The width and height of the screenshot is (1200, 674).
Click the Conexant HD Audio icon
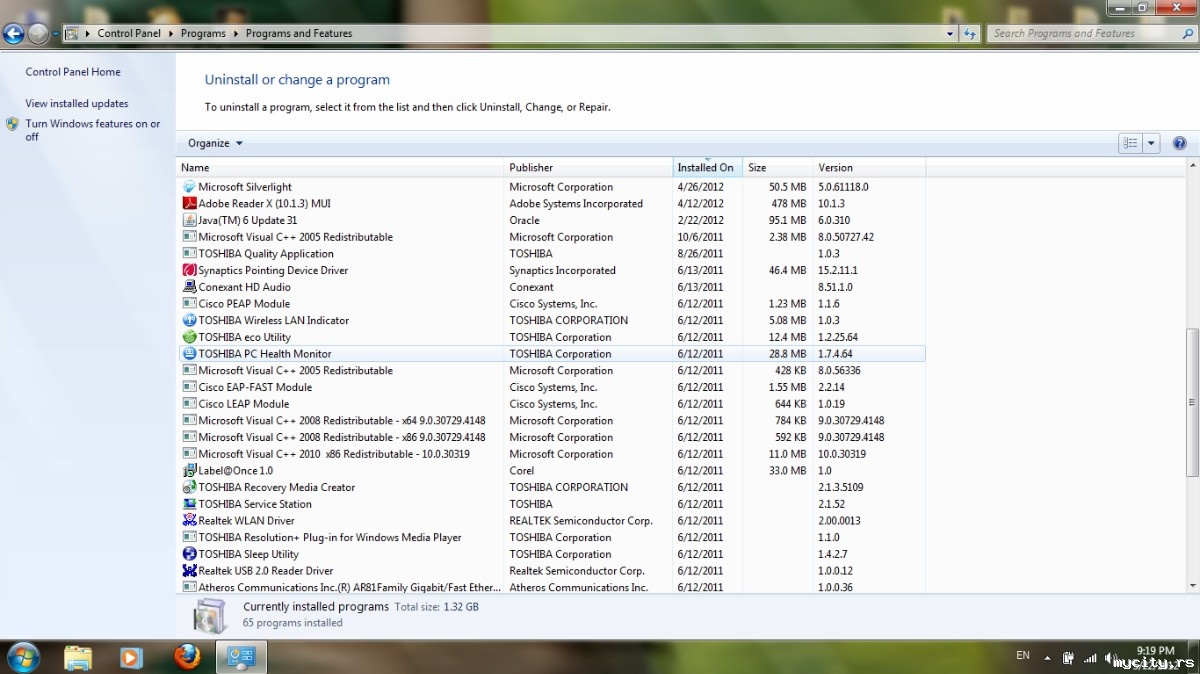tap(190, 287)
